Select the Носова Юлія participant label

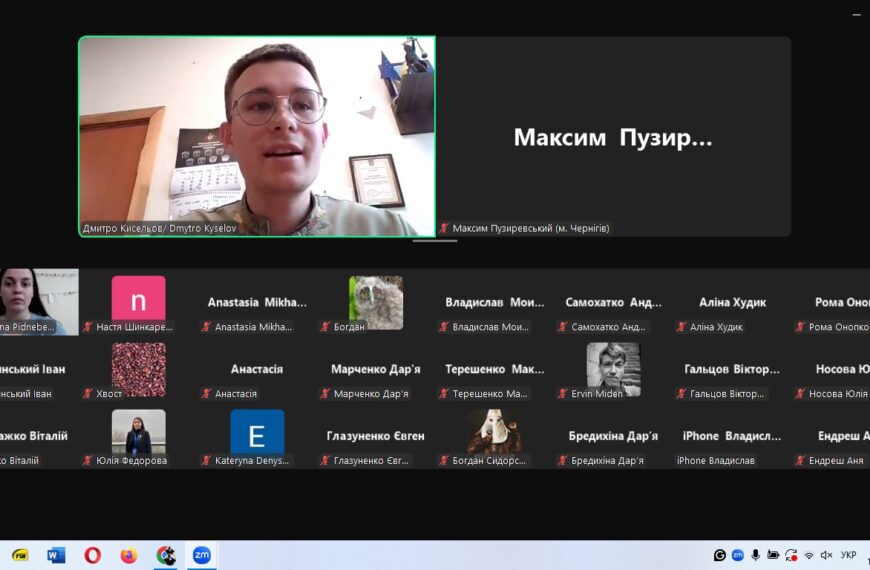pyautogui.click(x=838, y=394)
